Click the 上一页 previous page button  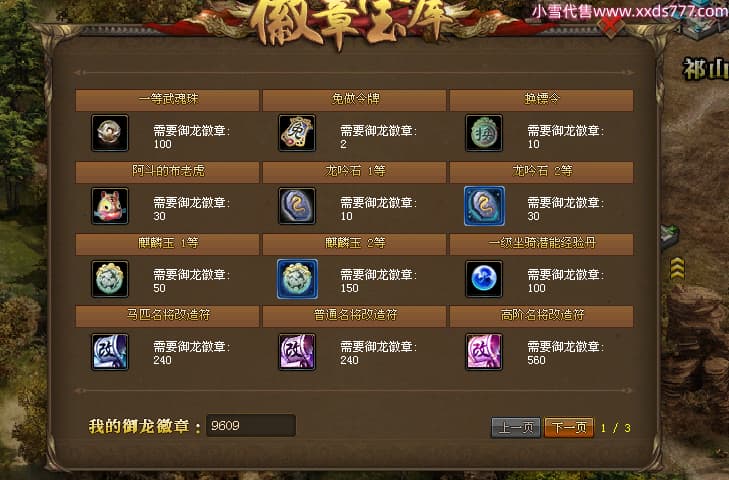coord(516,427)
